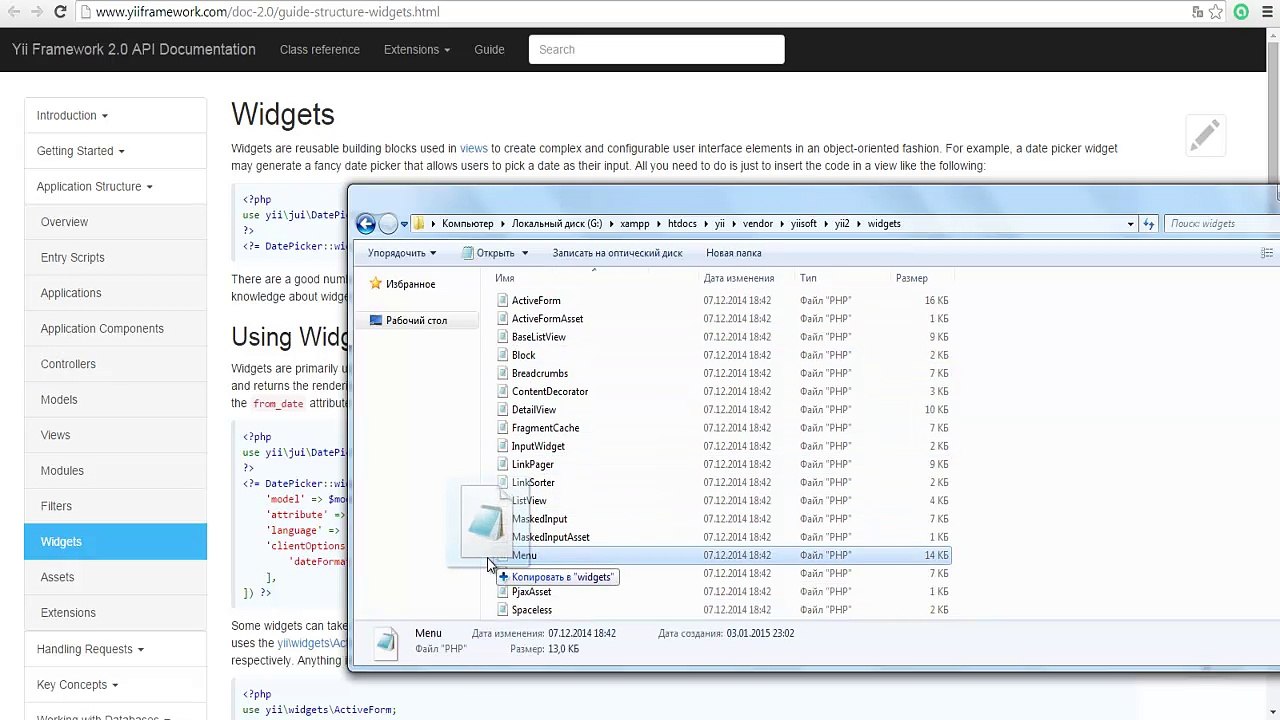
Task: Create a folder with Новая папка
Action: (734, 253)
